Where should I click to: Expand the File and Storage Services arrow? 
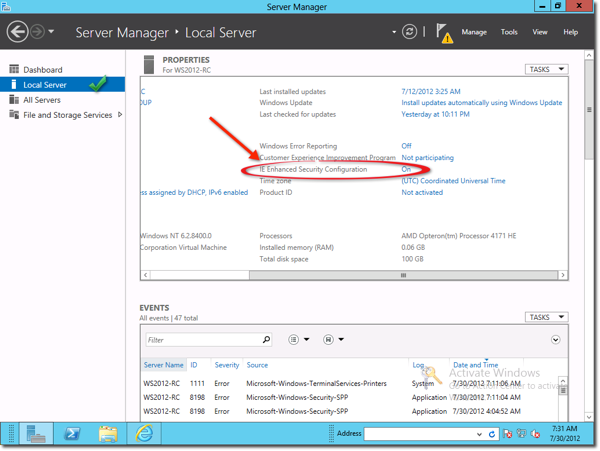[120, 114]
